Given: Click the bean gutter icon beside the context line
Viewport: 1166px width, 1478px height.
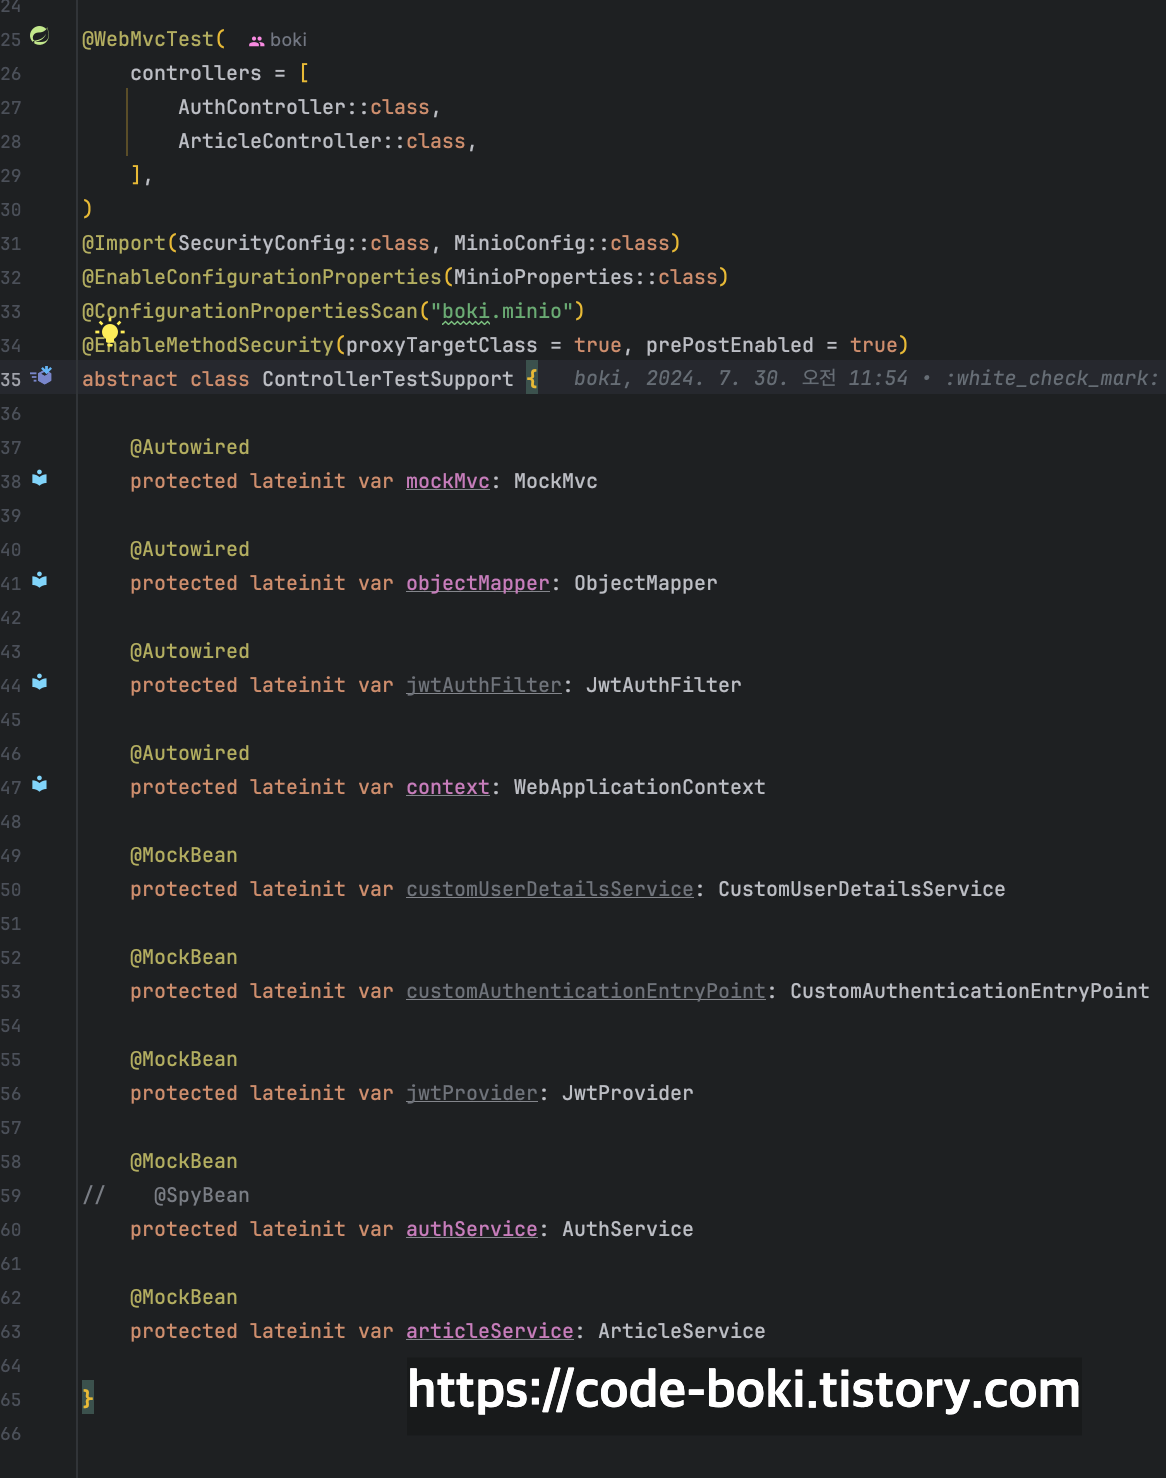Looking at the screenshot, I should click(40, 784).
